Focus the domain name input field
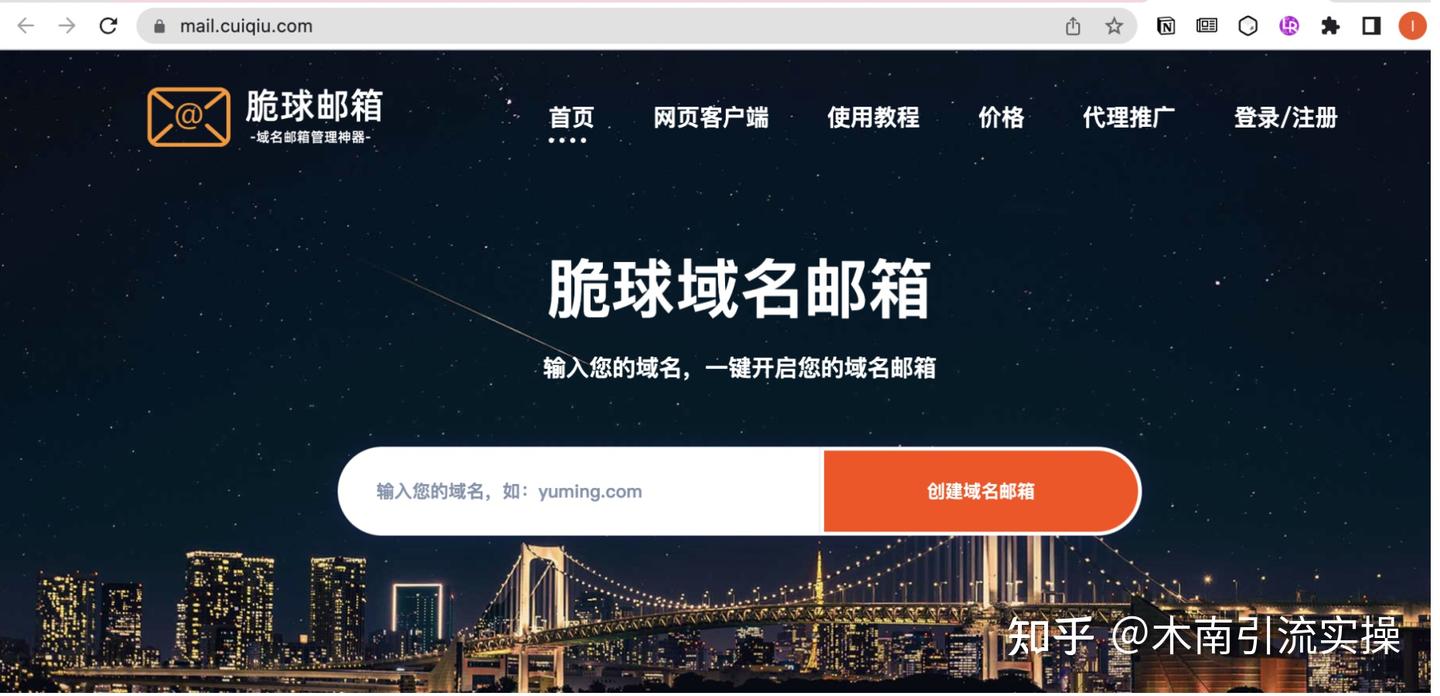 (x=581, y=491)
